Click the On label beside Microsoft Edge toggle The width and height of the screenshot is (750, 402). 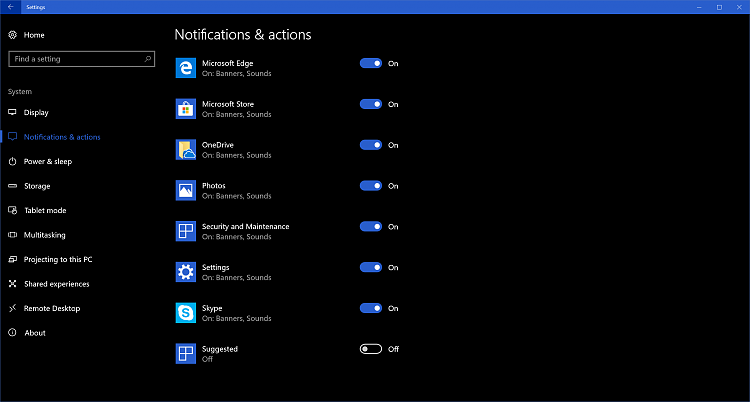click(x=393, y=63)
